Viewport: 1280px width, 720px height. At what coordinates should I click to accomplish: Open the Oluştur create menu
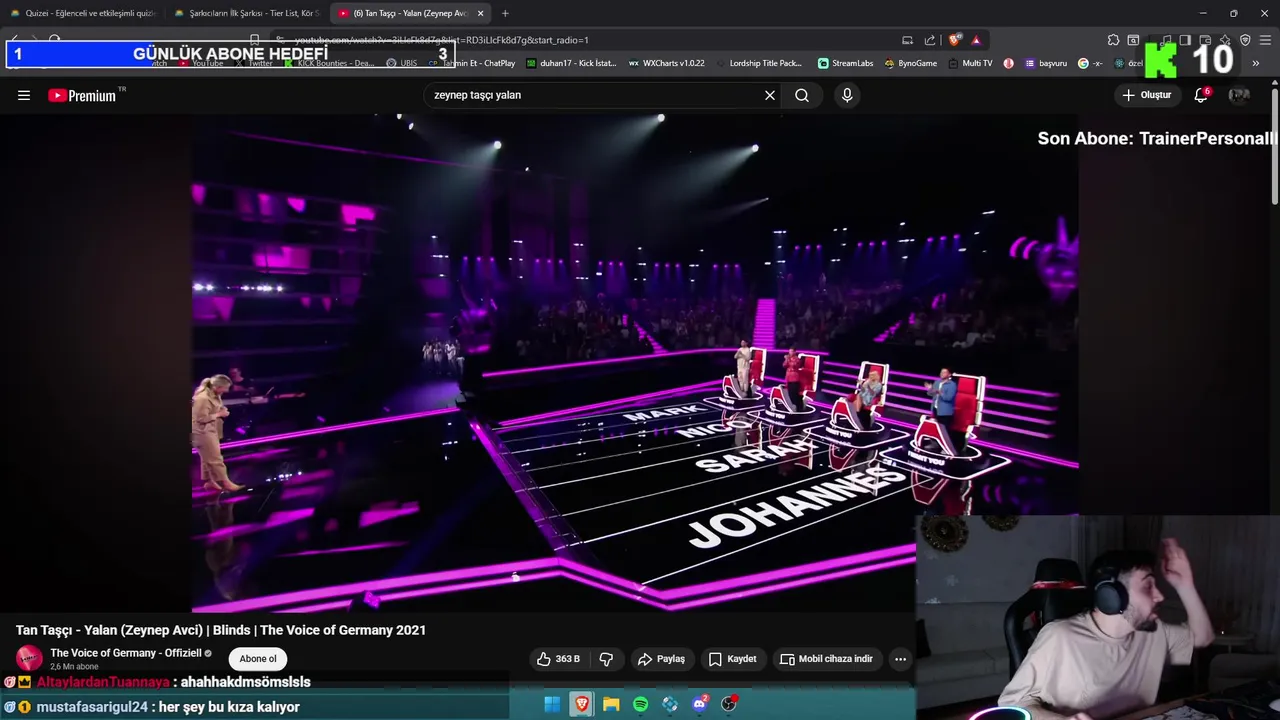(1147, 95)
